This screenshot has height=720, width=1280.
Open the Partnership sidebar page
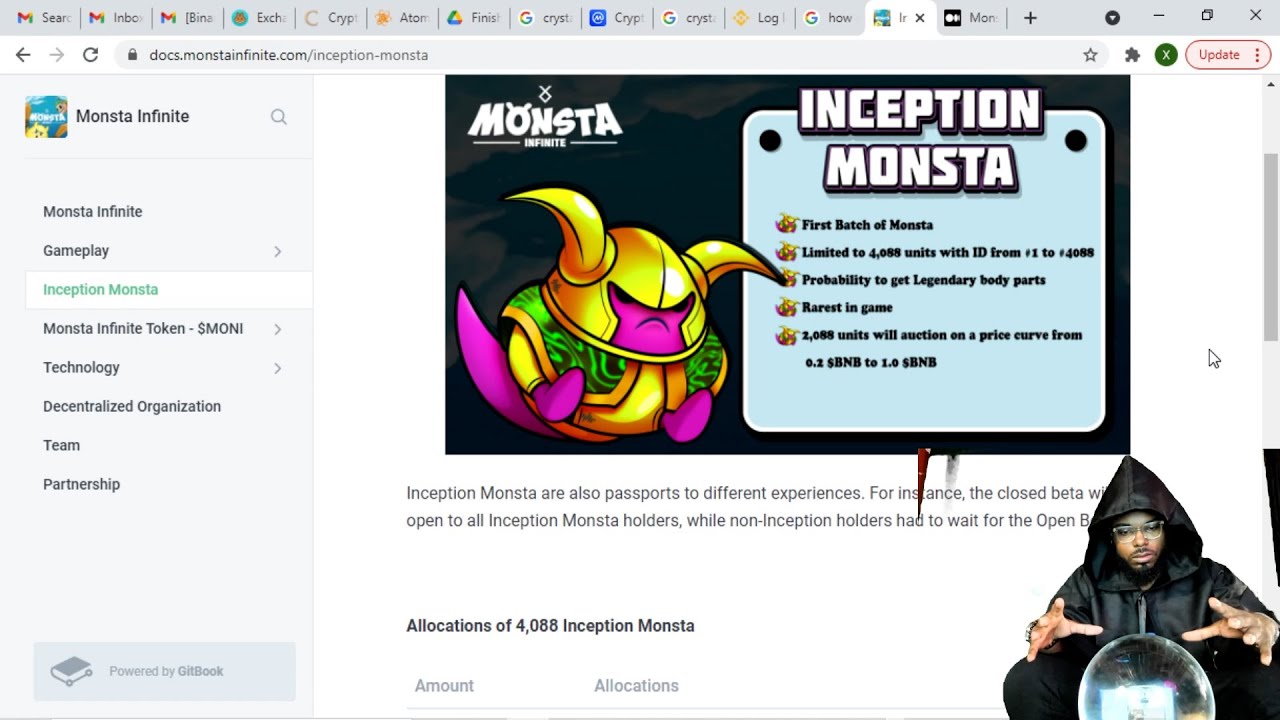[x=81, y=485]
